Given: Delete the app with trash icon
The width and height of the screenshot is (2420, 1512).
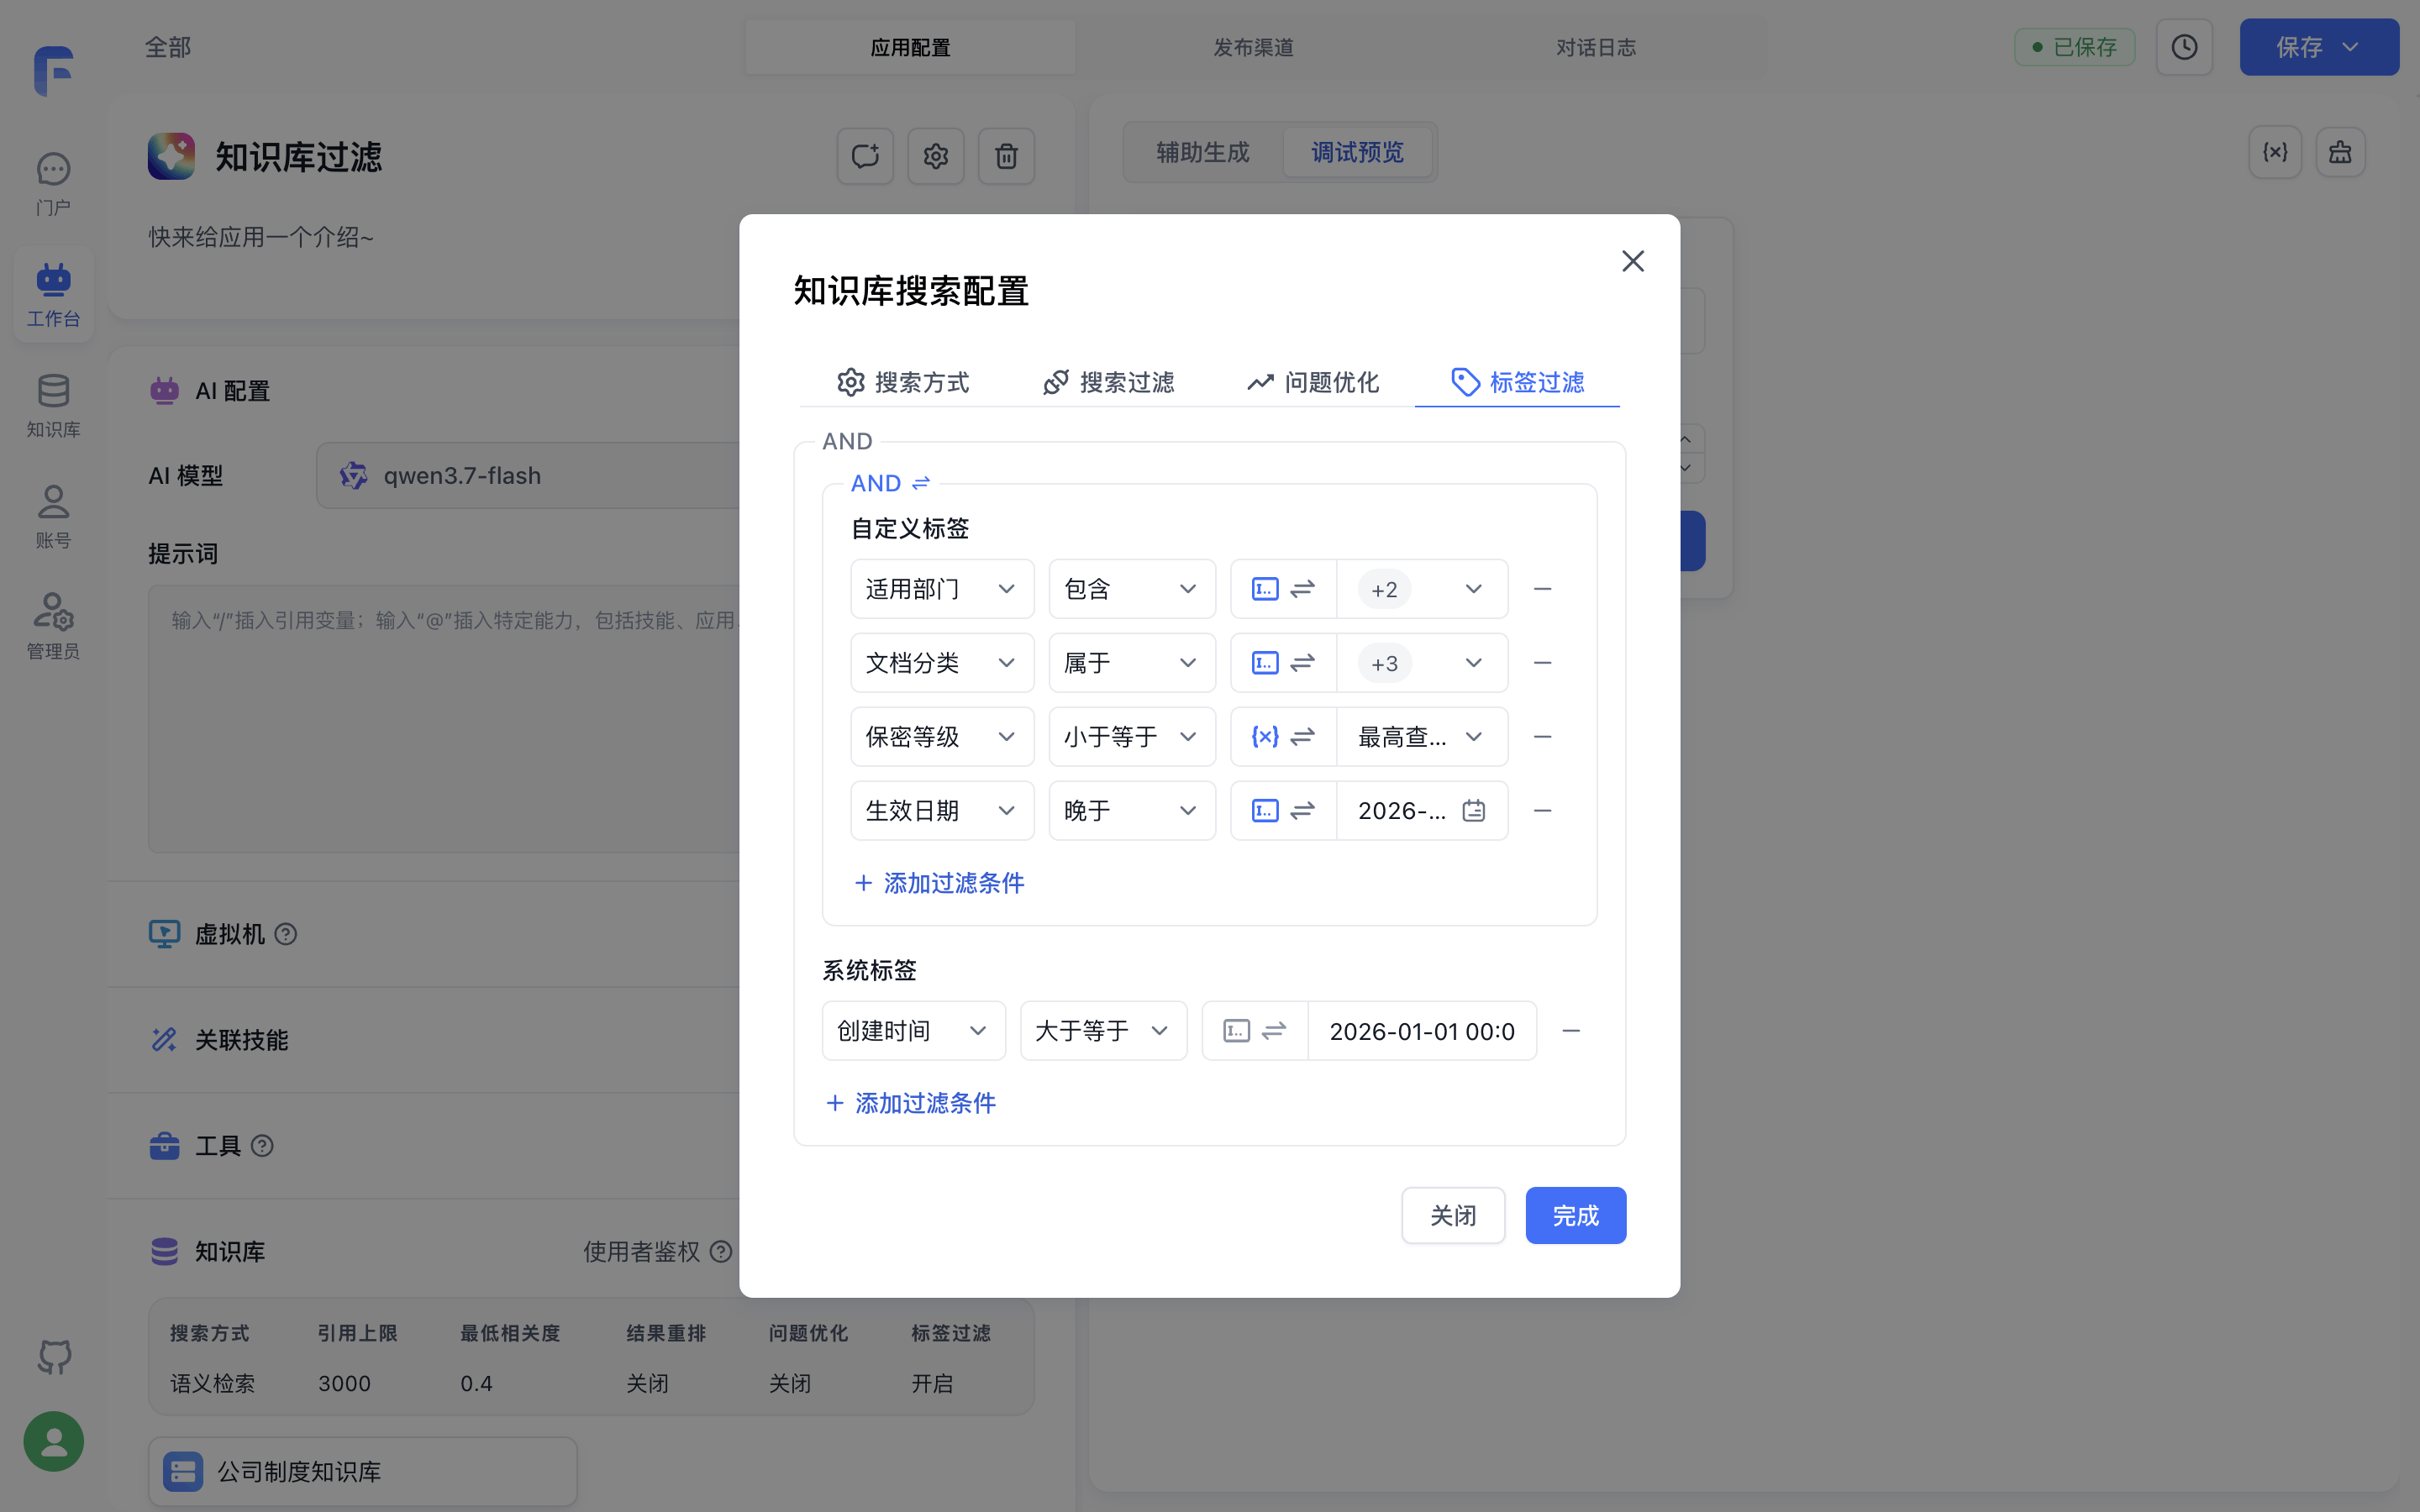Looking at the screenshot, I should coord(1006,156).
